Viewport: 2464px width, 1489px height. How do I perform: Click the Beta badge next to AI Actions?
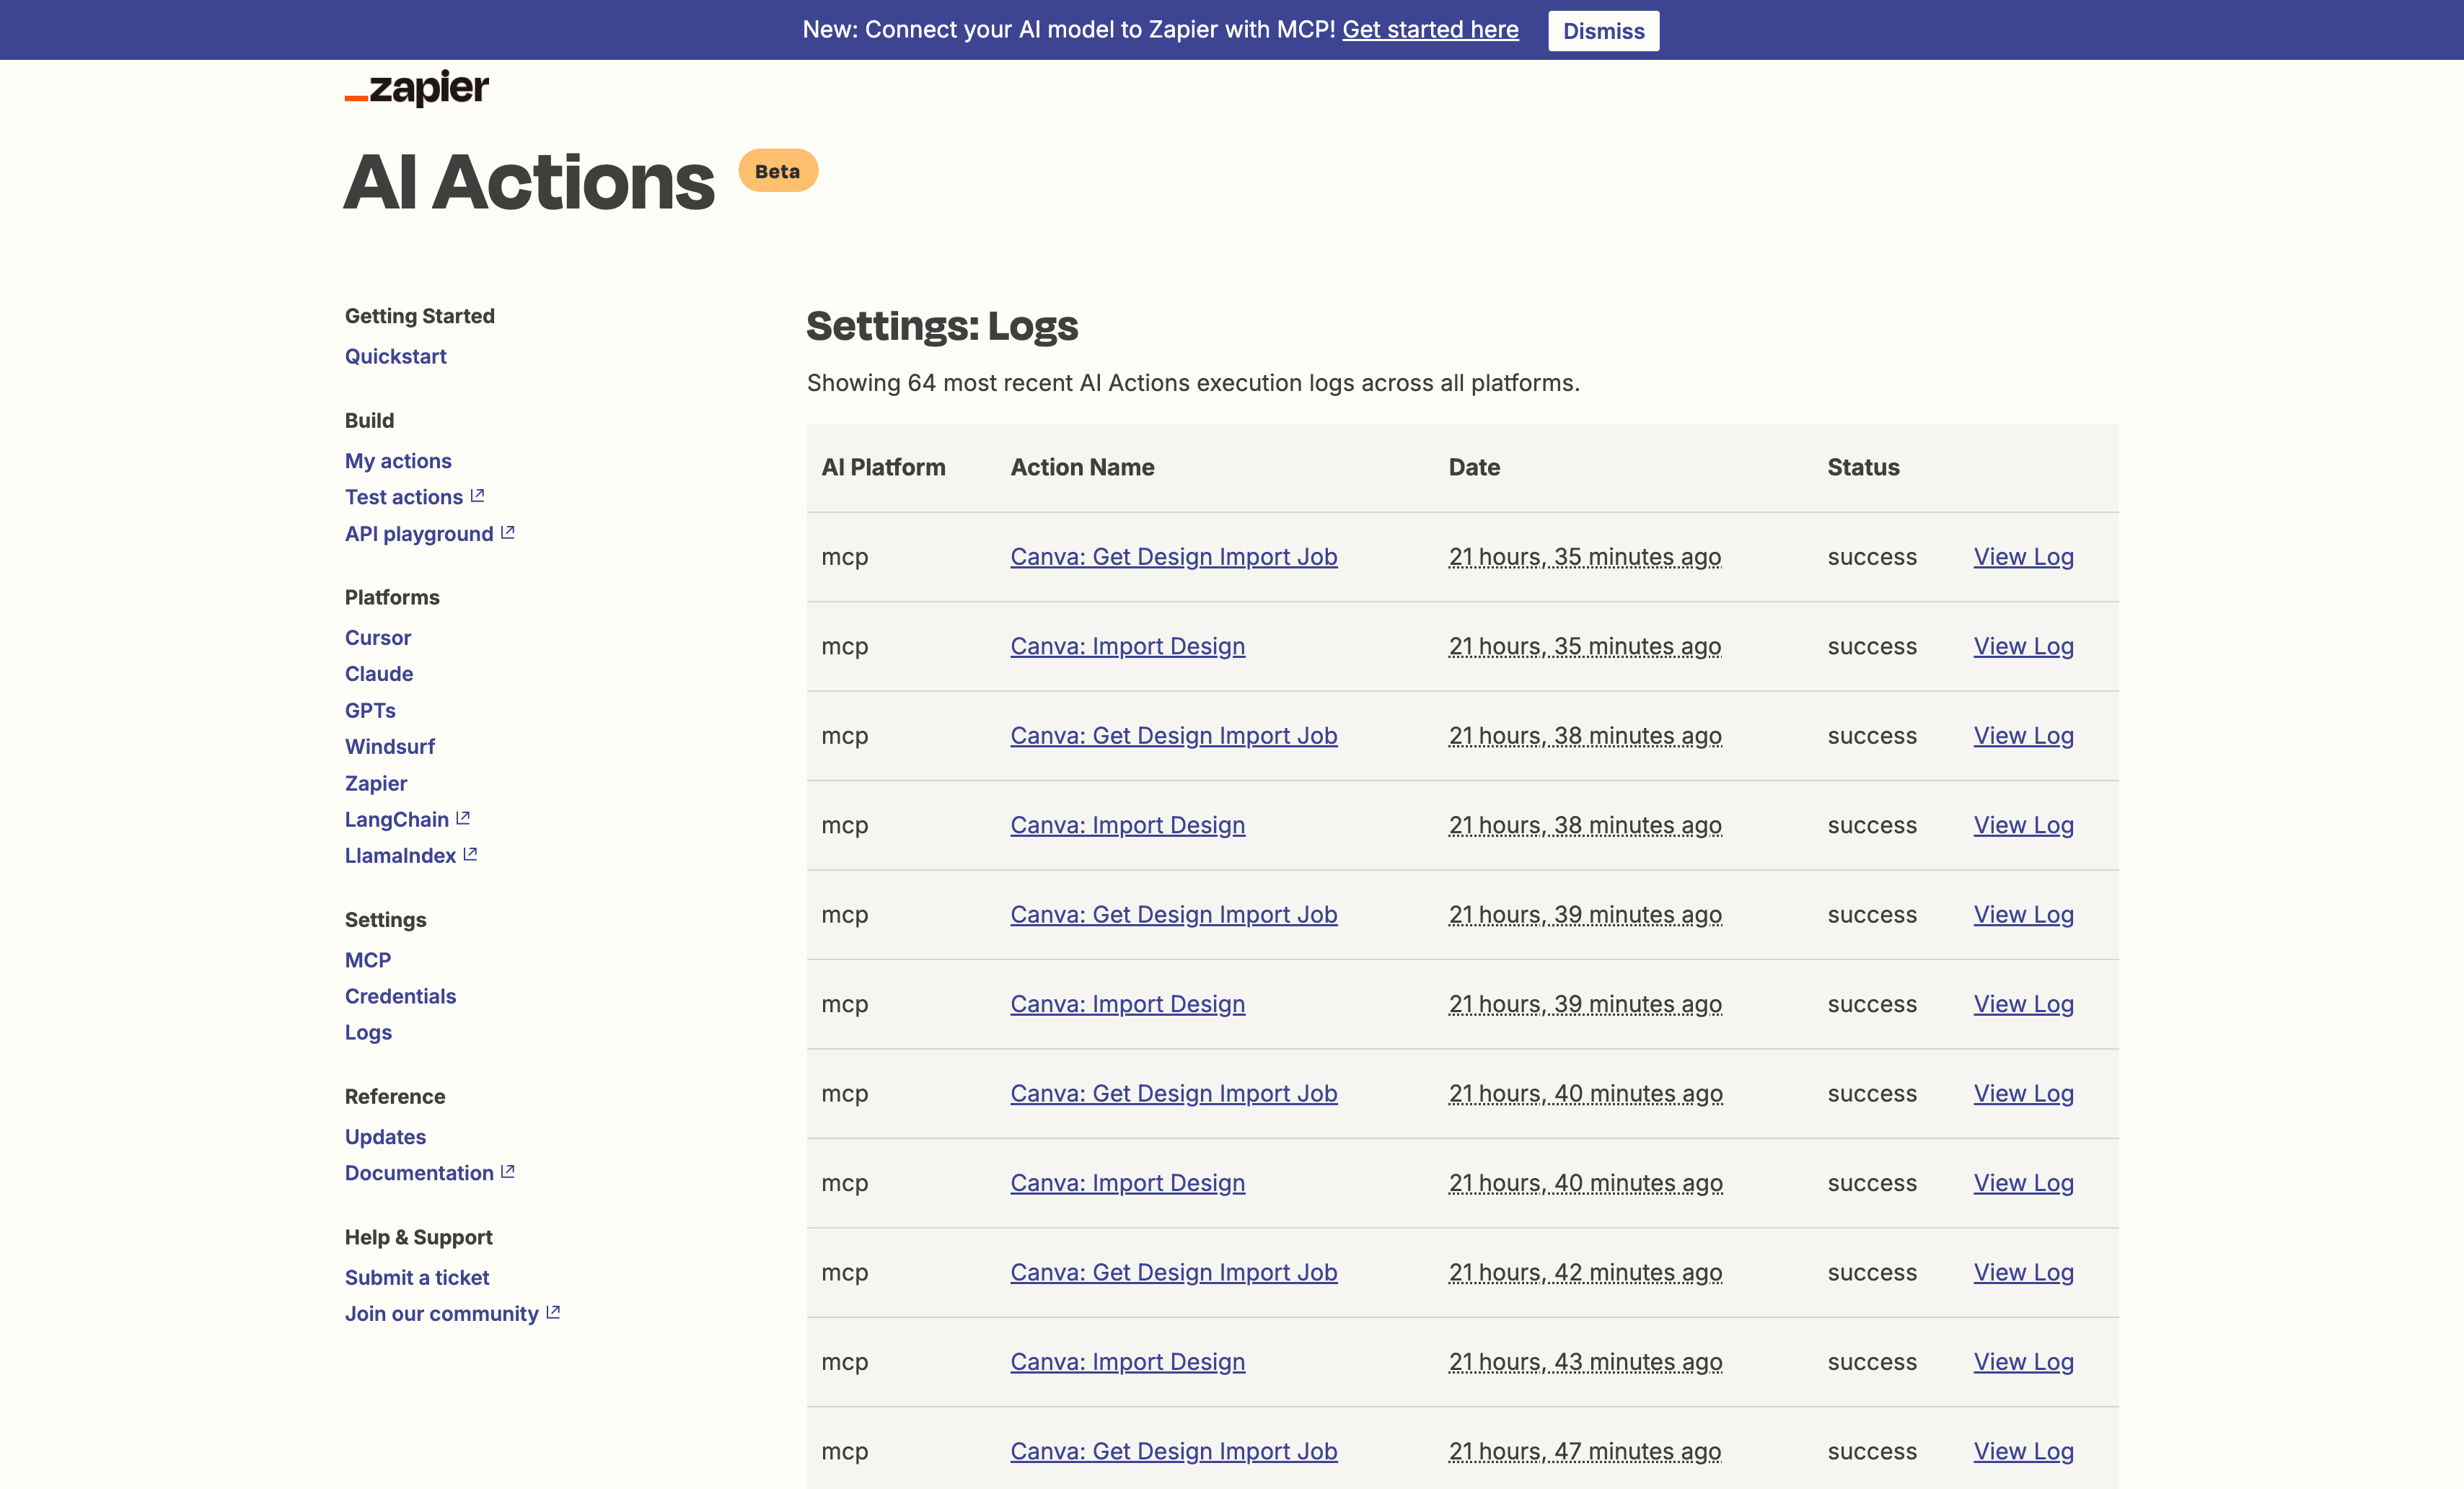[x=778, y=171]
